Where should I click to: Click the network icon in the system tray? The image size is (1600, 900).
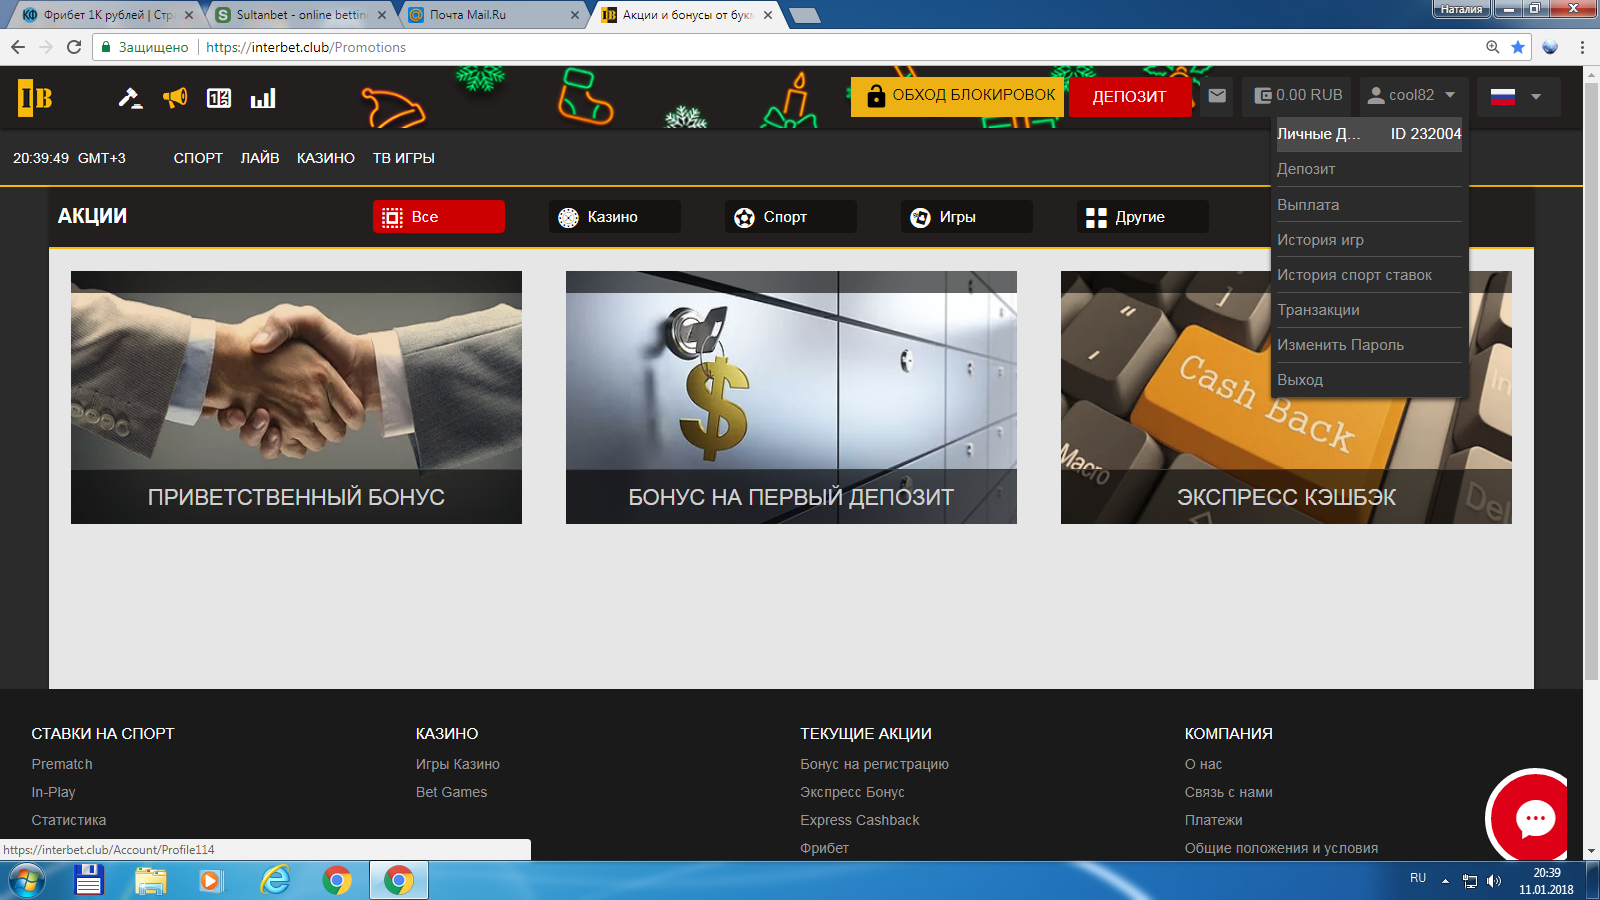(x=1470, y=881)
